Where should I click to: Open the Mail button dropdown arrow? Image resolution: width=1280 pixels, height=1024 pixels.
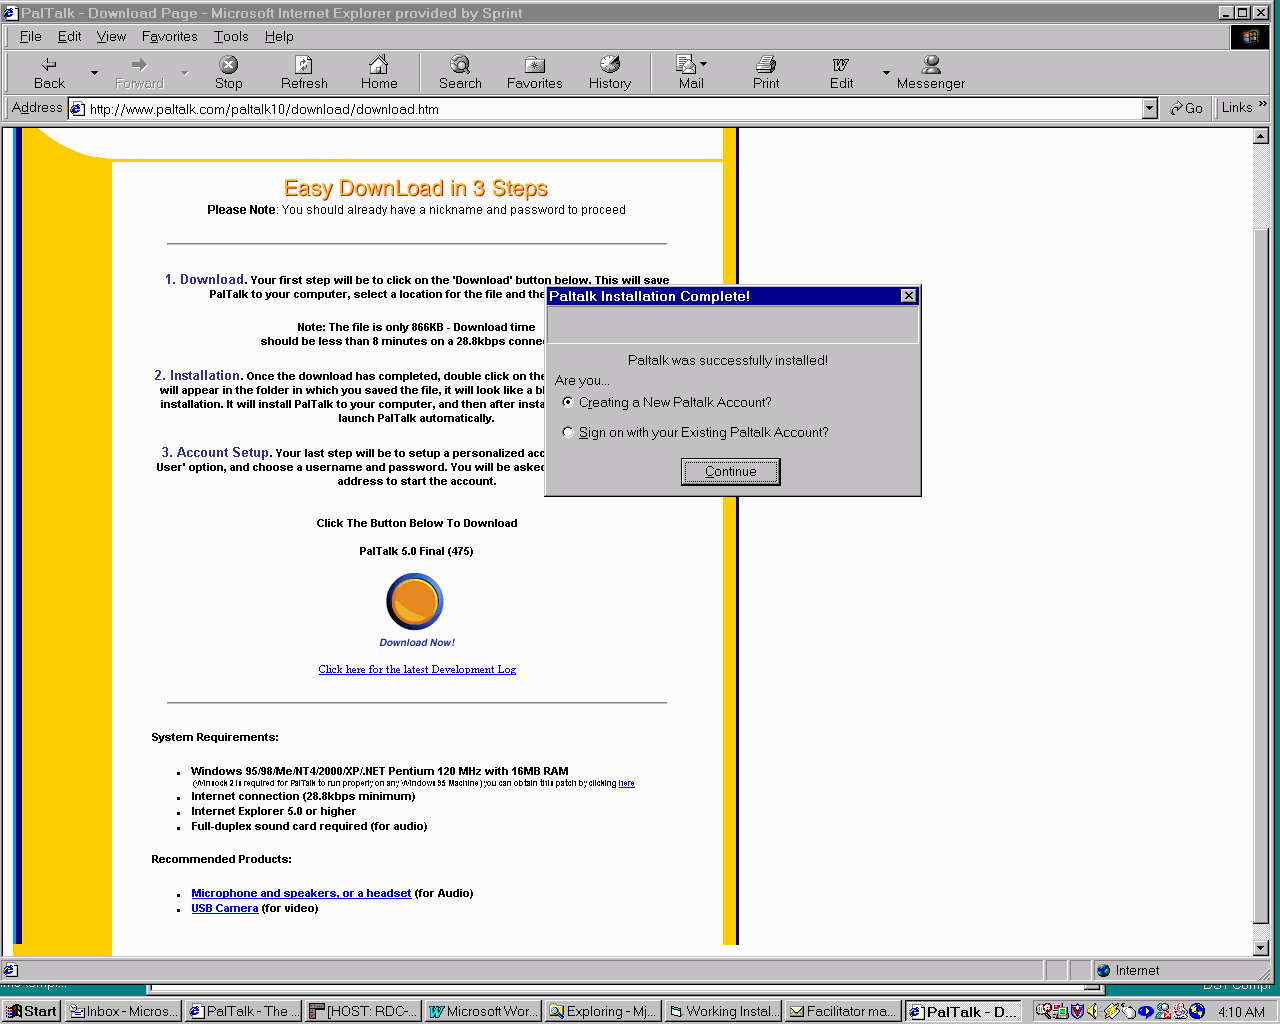pos(703,64)
